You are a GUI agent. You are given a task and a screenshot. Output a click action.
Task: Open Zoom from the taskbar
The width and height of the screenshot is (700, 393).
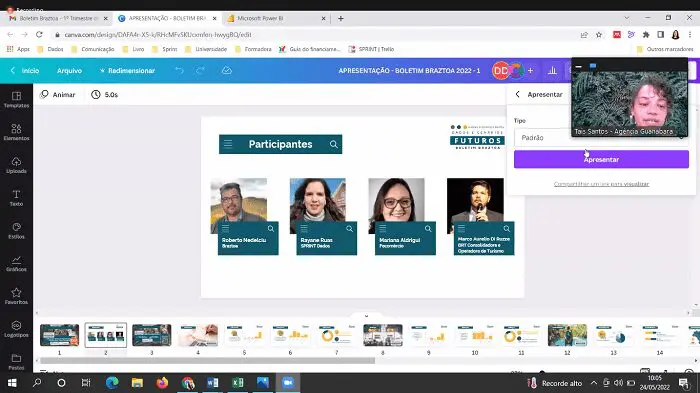288,383
